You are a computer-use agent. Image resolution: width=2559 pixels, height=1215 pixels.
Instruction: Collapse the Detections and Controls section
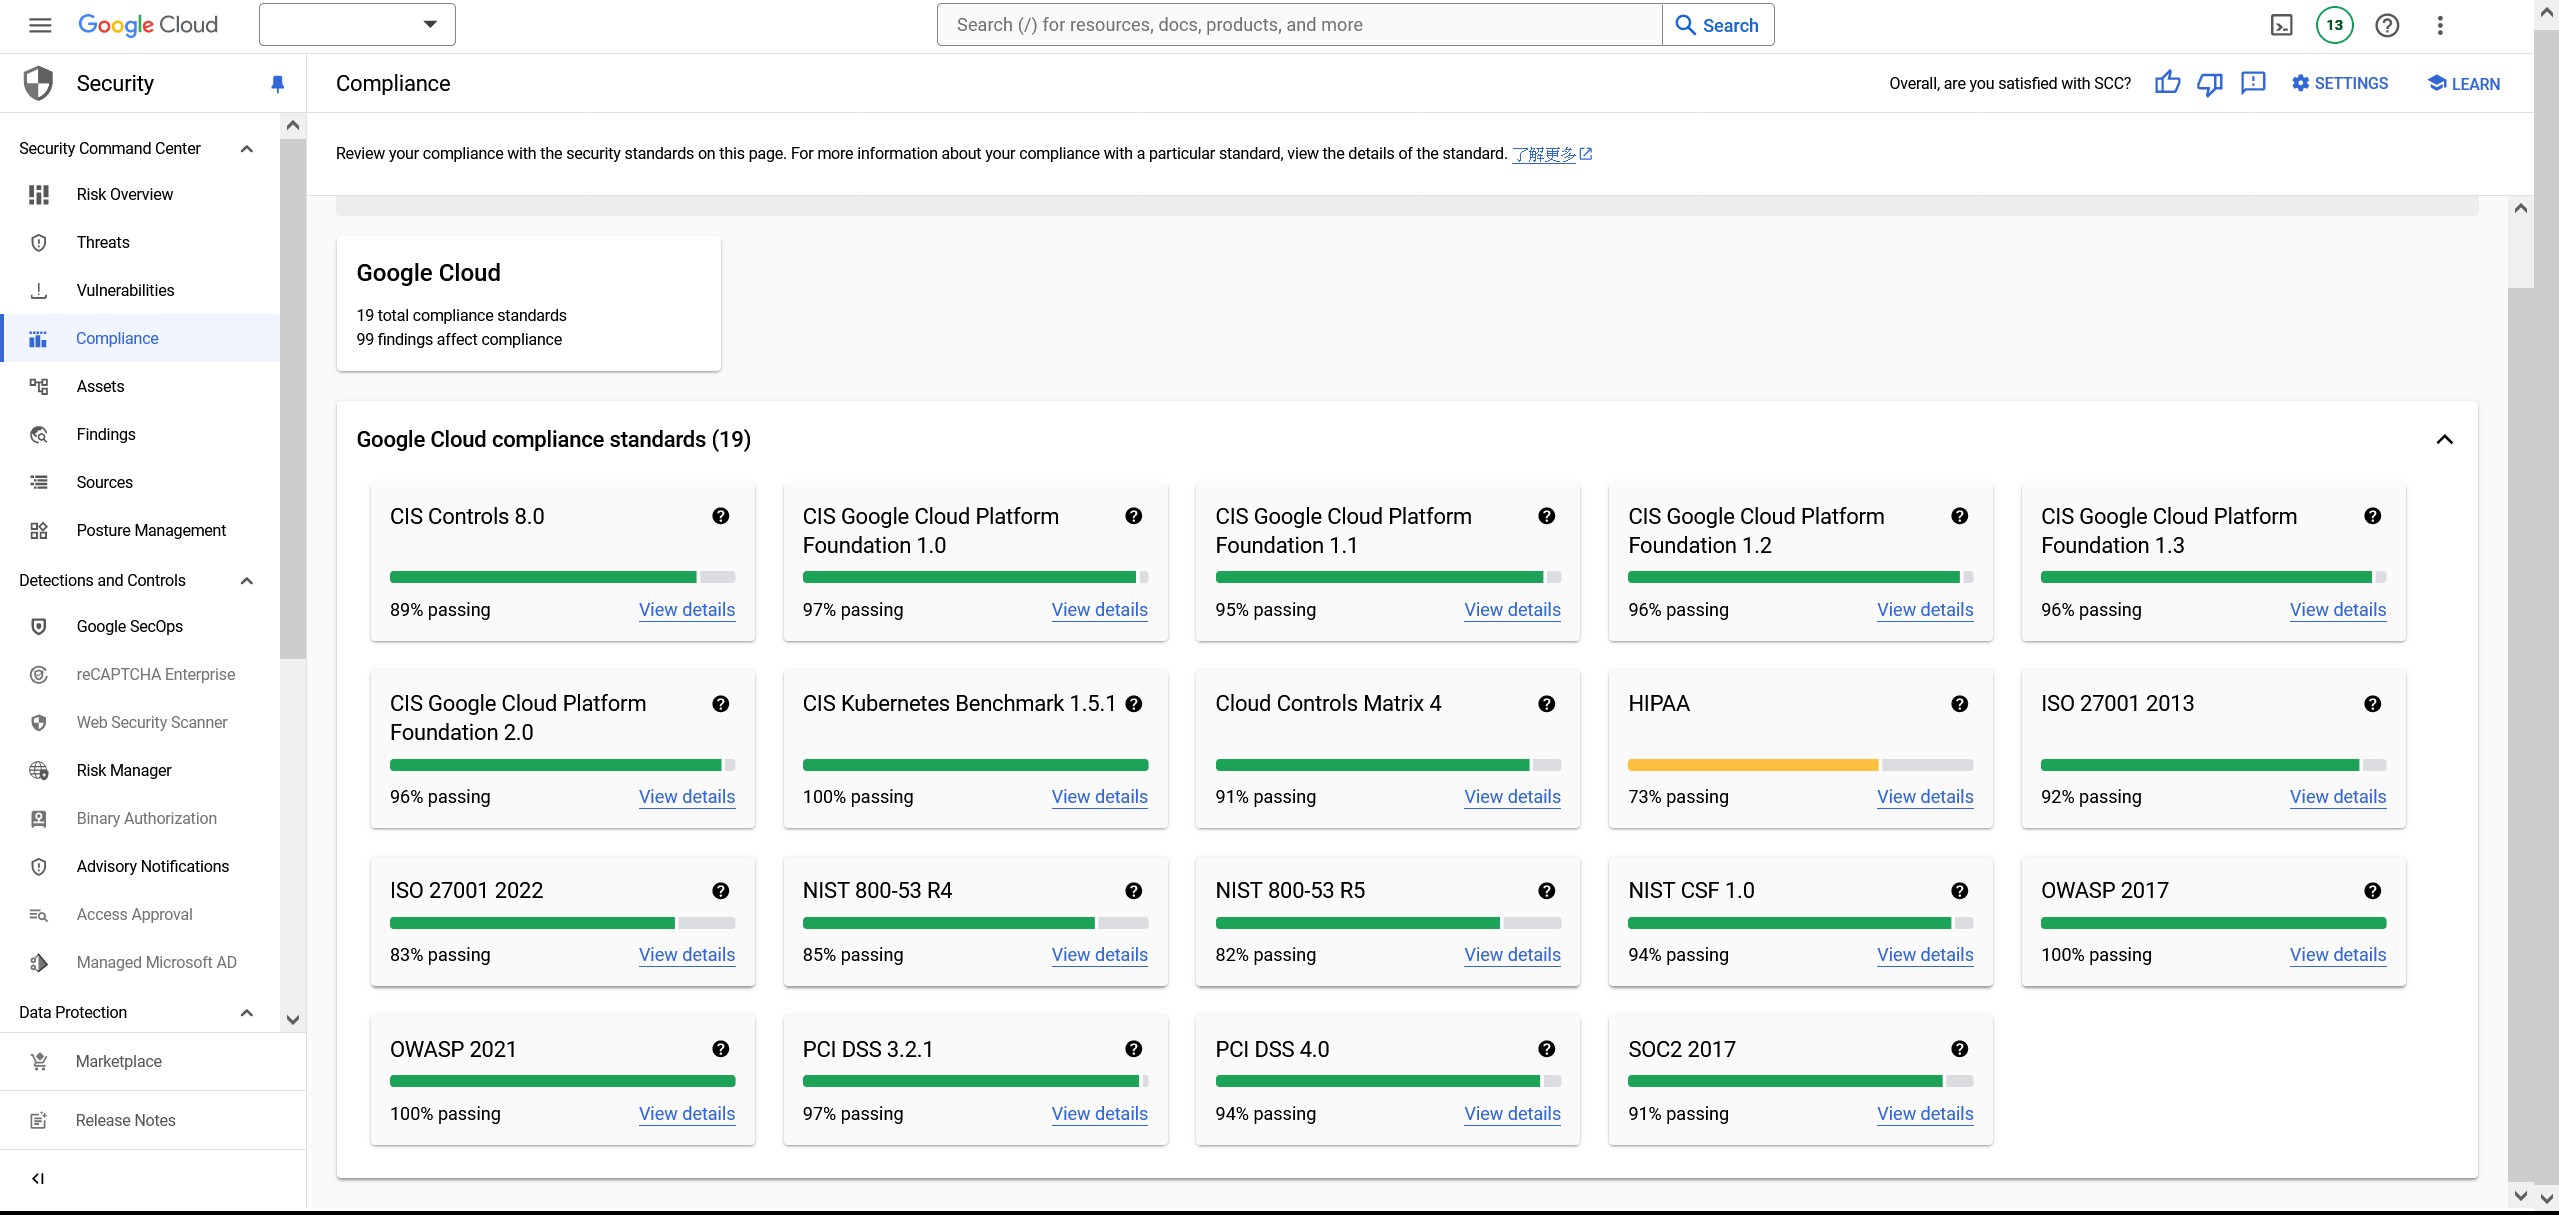(x=246, y=580)
